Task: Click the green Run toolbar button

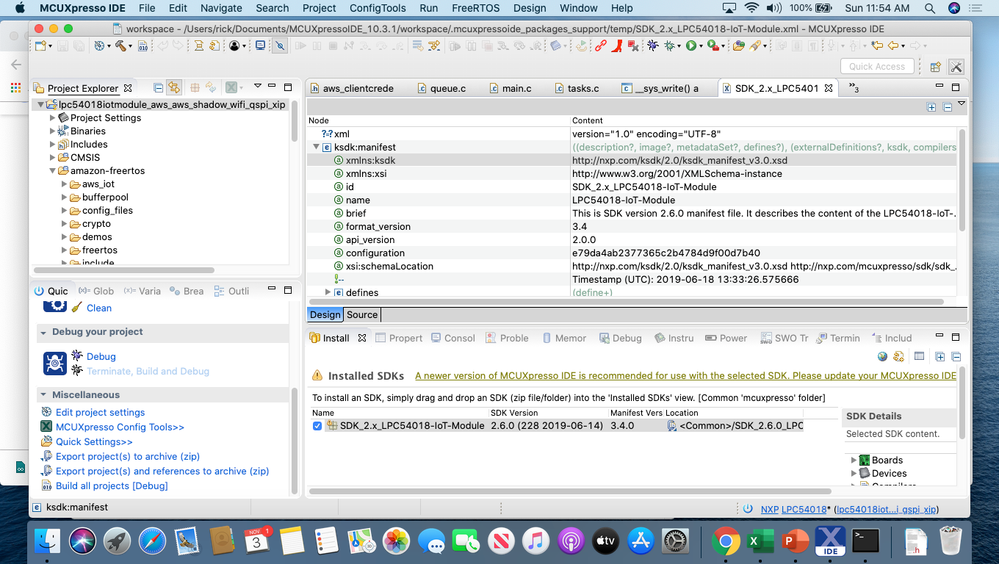Action: 691,46
